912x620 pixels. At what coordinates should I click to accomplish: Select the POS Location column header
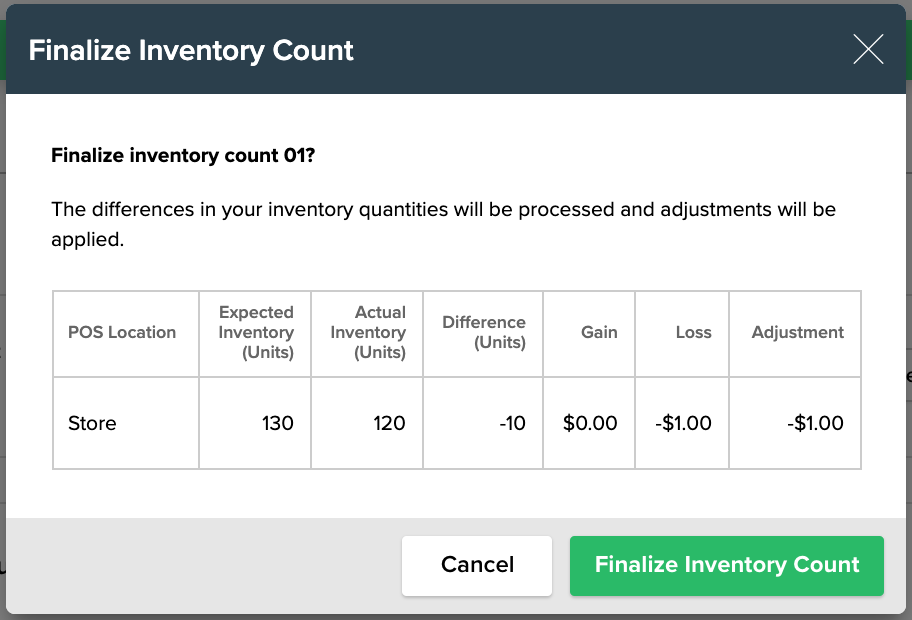122,333
